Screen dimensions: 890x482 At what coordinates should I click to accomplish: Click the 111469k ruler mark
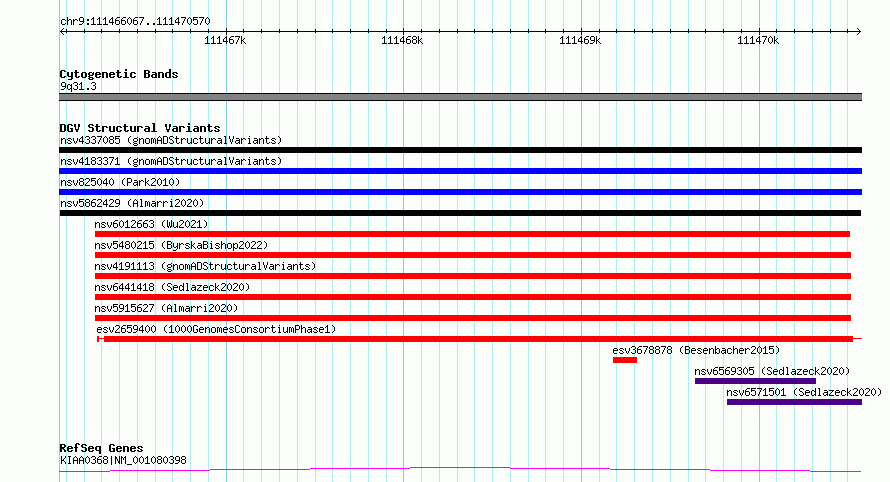[x=580, y=40]
